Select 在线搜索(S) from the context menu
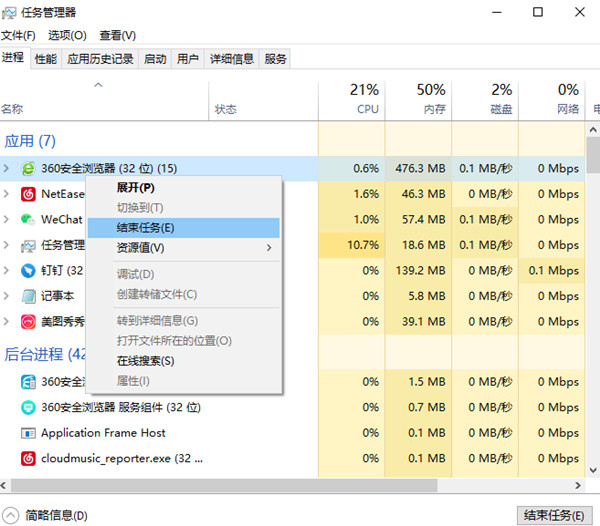600x526 pixels. 146,361
